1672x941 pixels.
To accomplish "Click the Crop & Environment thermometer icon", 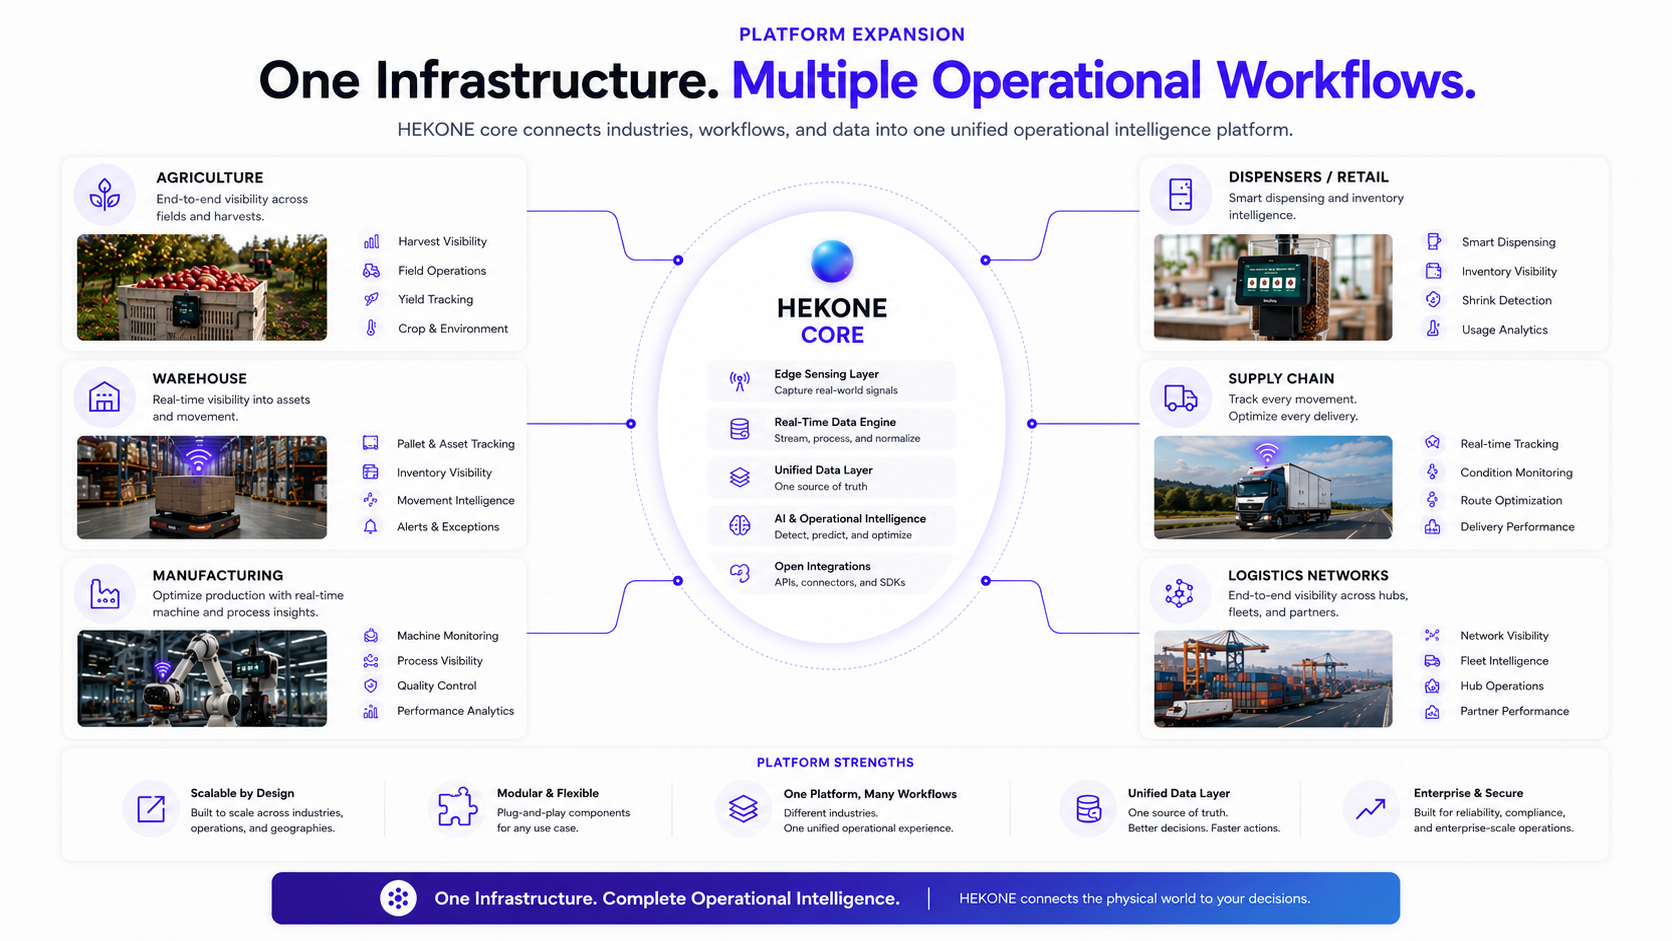I will click(371, 328).
